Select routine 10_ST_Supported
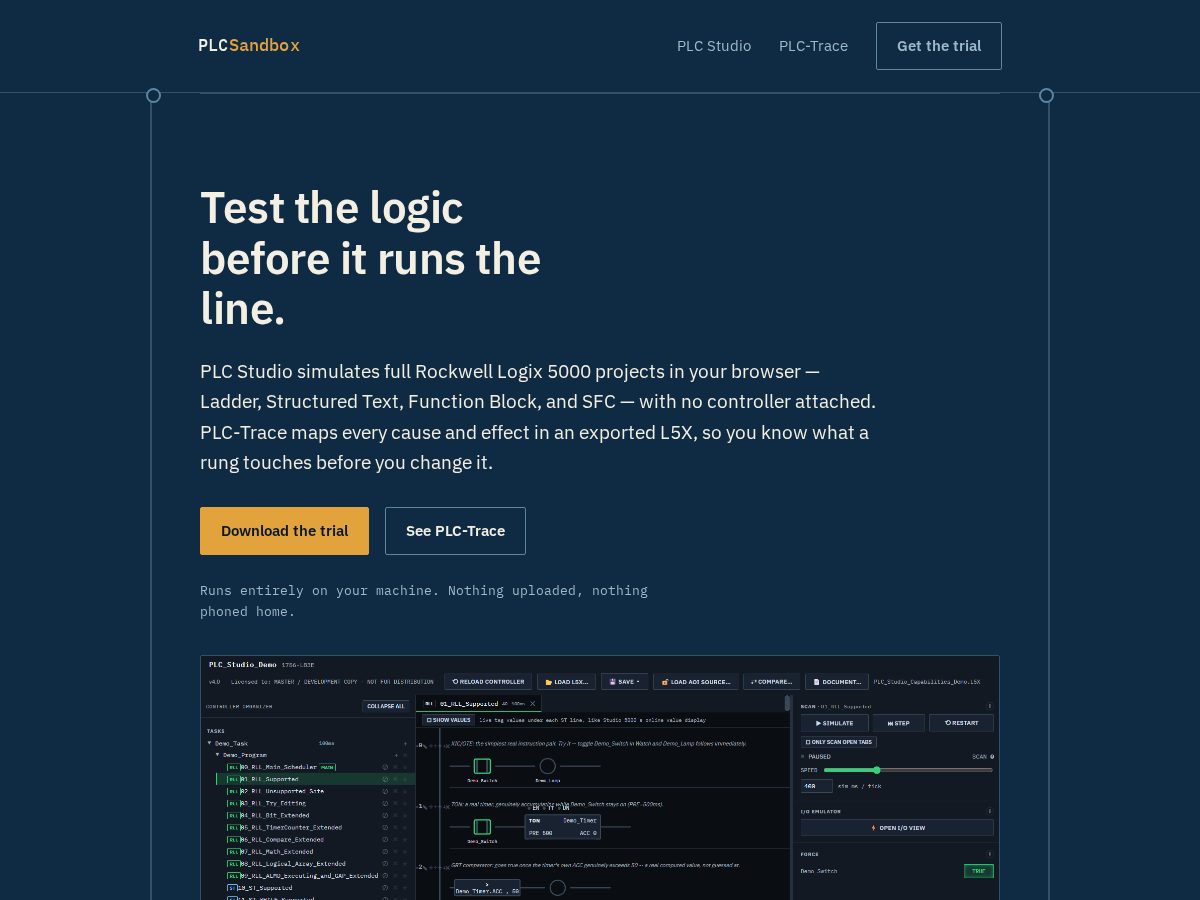The height and width of the screenshot is (900, 1200). pos(265,887)
